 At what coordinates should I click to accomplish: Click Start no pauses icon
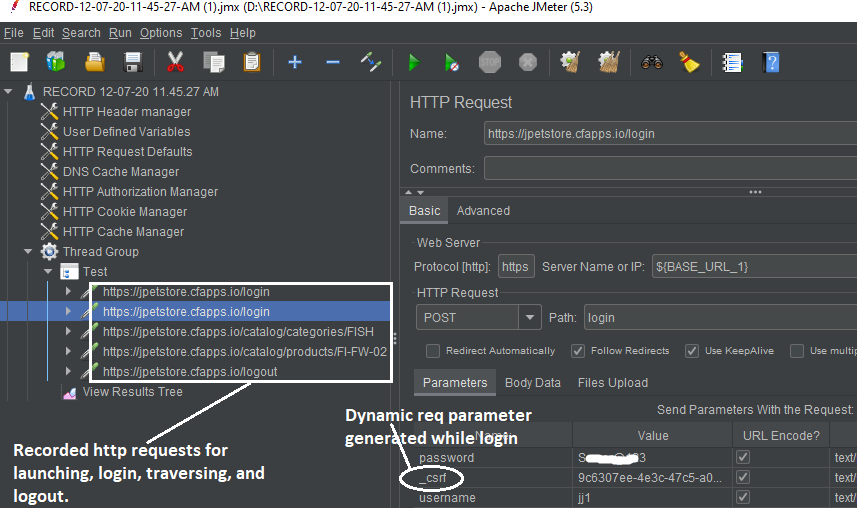451,62
